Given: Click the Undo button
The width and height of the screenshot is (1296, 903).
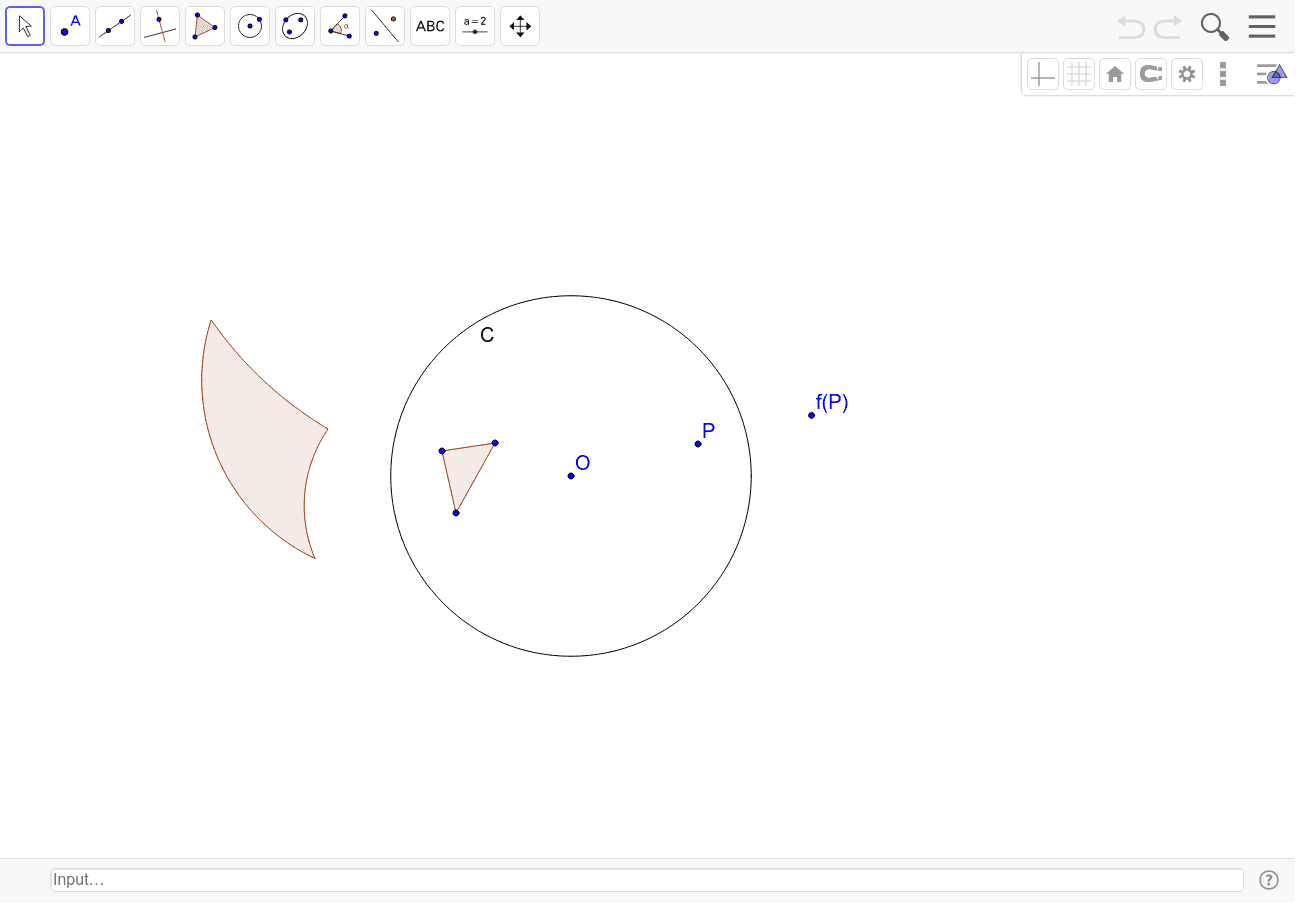Looking at the screenshot, I should coord(1130,26).
